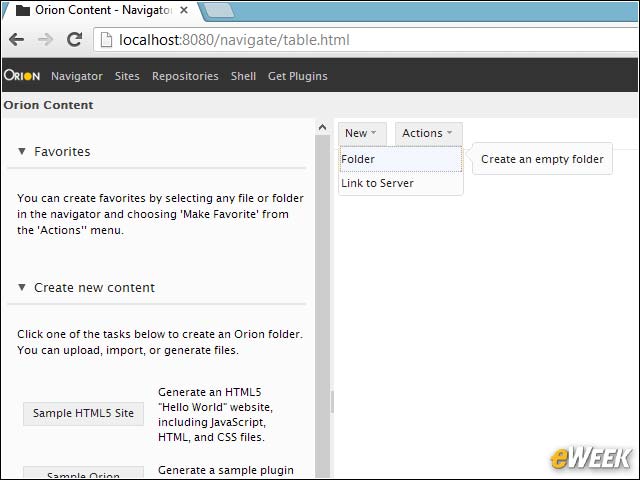Click the scroll up arrow of left pane
The width and height of the screenshot is (640, 480).
click(x=322, y=128)
